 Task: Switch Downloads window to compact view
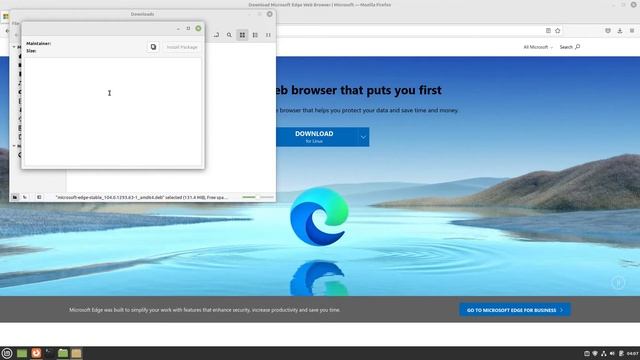(268, 35)
